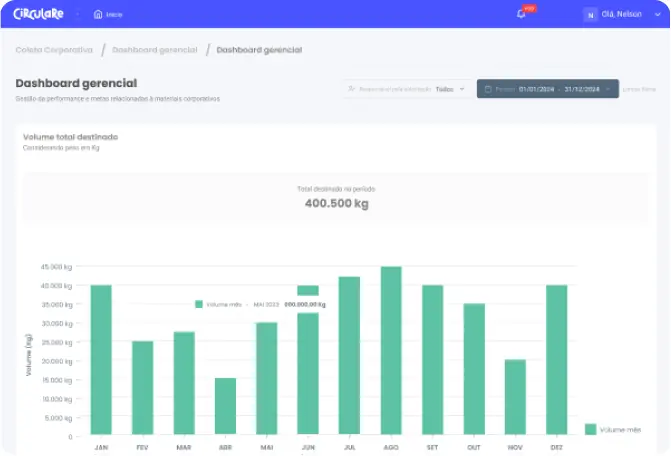Viewport: 671px width, 456px height.
Task: Click the Total destinado no período label
Action: [336, 189]
